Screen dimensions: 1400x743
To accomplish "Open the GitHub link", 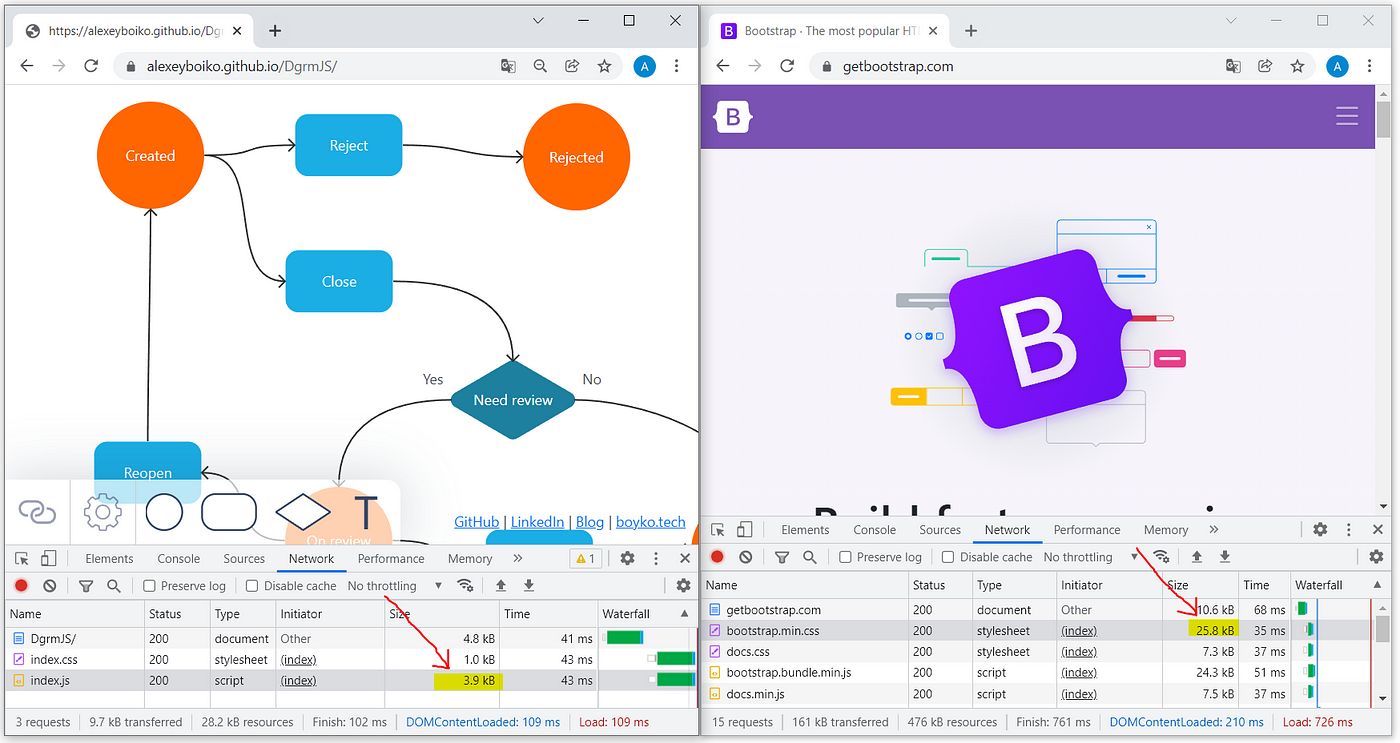I will [477, 522].
